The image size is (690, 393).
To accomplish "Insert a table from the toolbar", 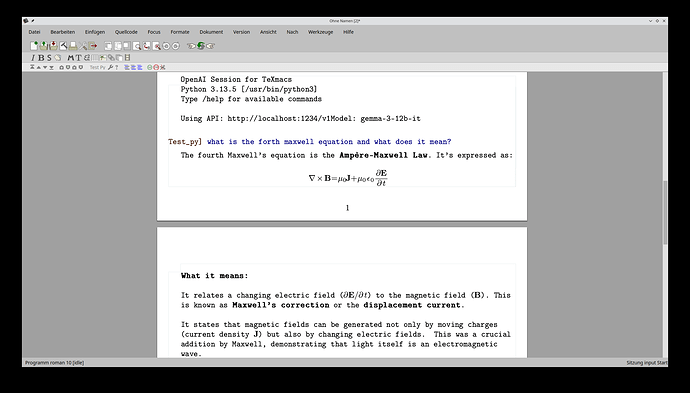I will point(95,58).
